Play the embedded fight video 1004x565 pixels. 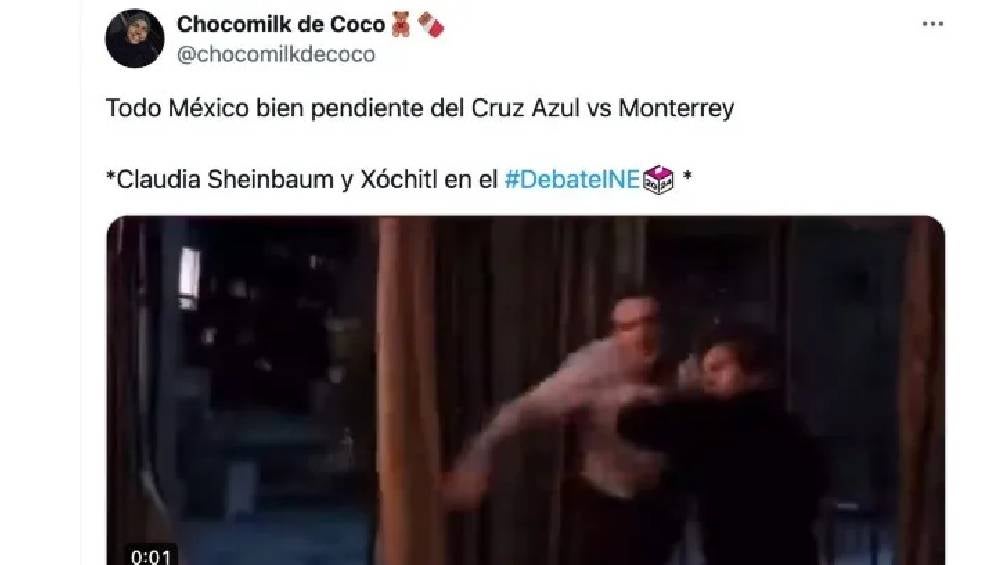tap(526, 391)
